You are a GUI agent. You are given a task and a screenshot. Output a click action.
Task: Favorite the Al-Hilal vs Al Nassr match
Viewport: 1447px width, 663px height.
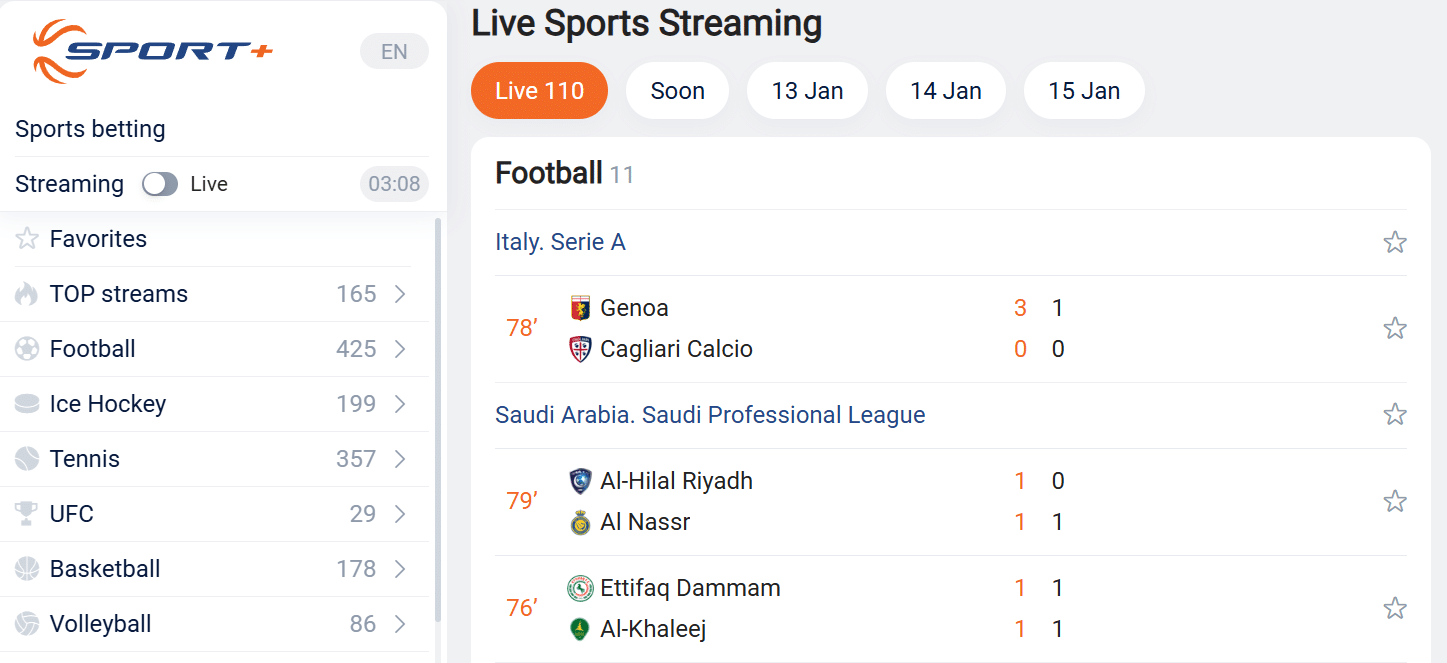(1394, 501)
